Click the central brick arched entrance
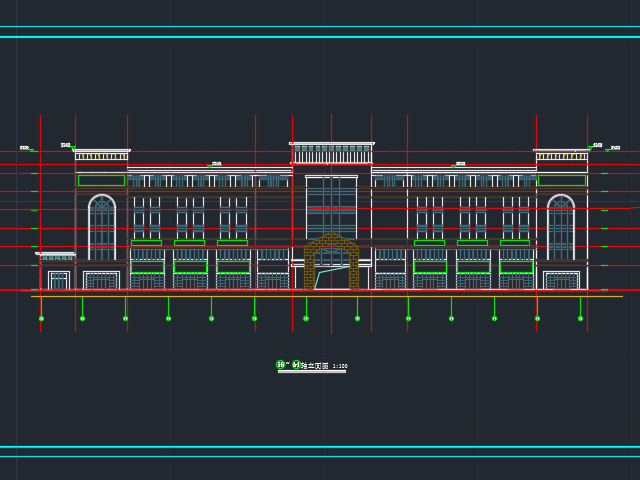 pos(331,264)
